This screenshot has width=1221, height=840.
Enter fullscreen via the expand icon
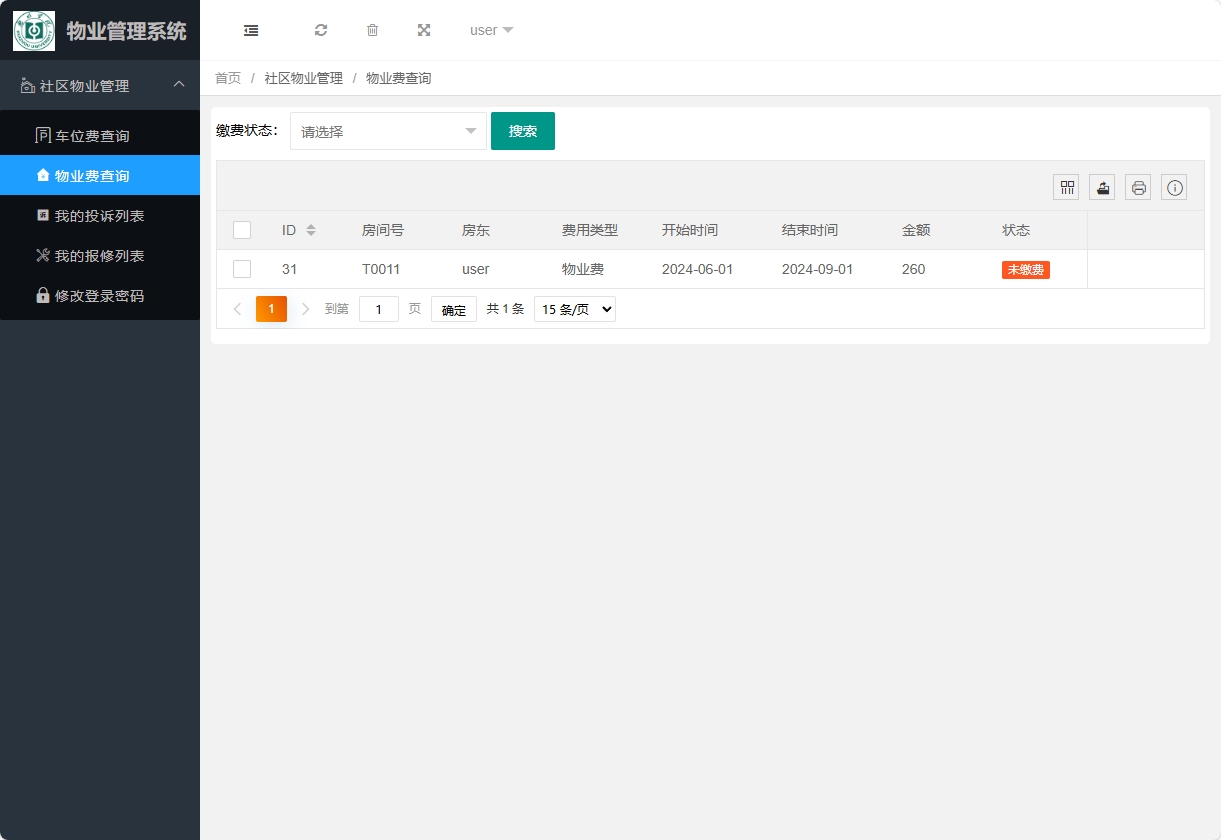tap(424, 30)
